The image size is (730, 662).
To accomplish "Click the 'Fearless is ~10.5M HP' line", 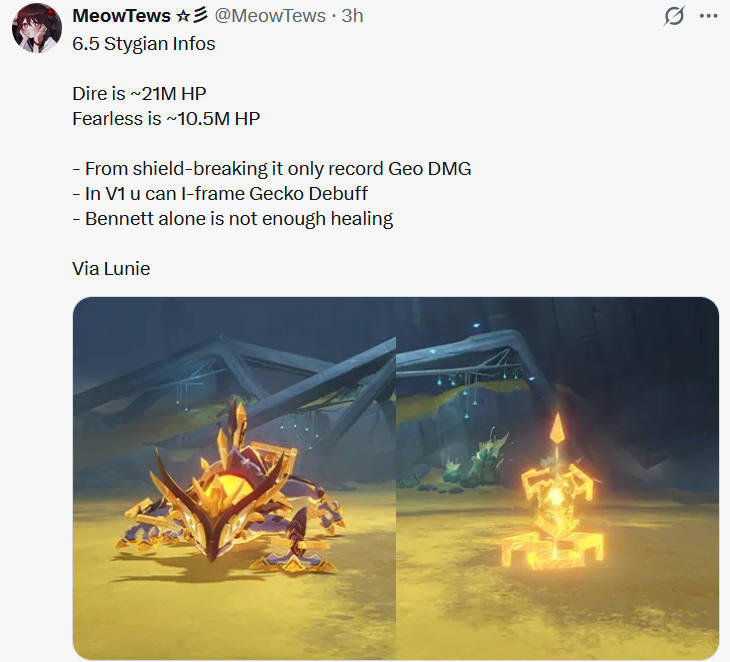I will point(166,119).
